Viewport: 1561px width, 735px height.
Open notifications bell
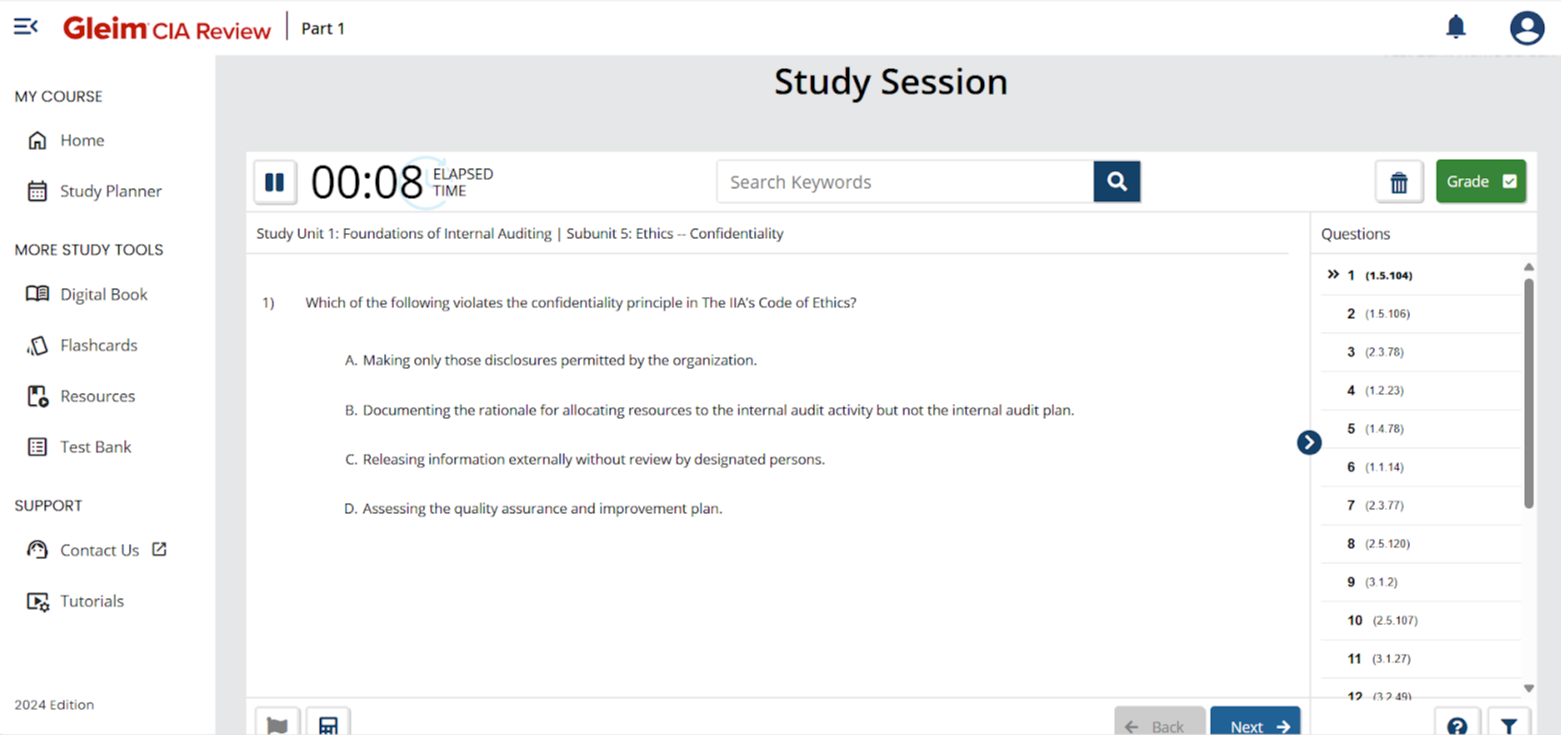pos(1456,27)
